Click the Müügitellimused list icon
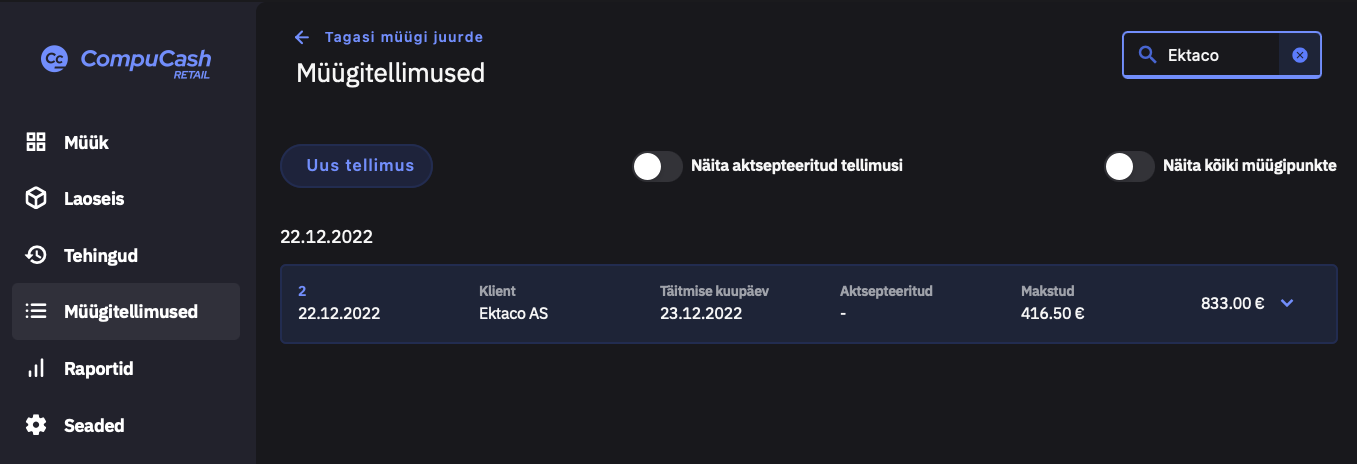This screenshot has width=1357, height=464. pyautogui.click(x=36, y=312)
